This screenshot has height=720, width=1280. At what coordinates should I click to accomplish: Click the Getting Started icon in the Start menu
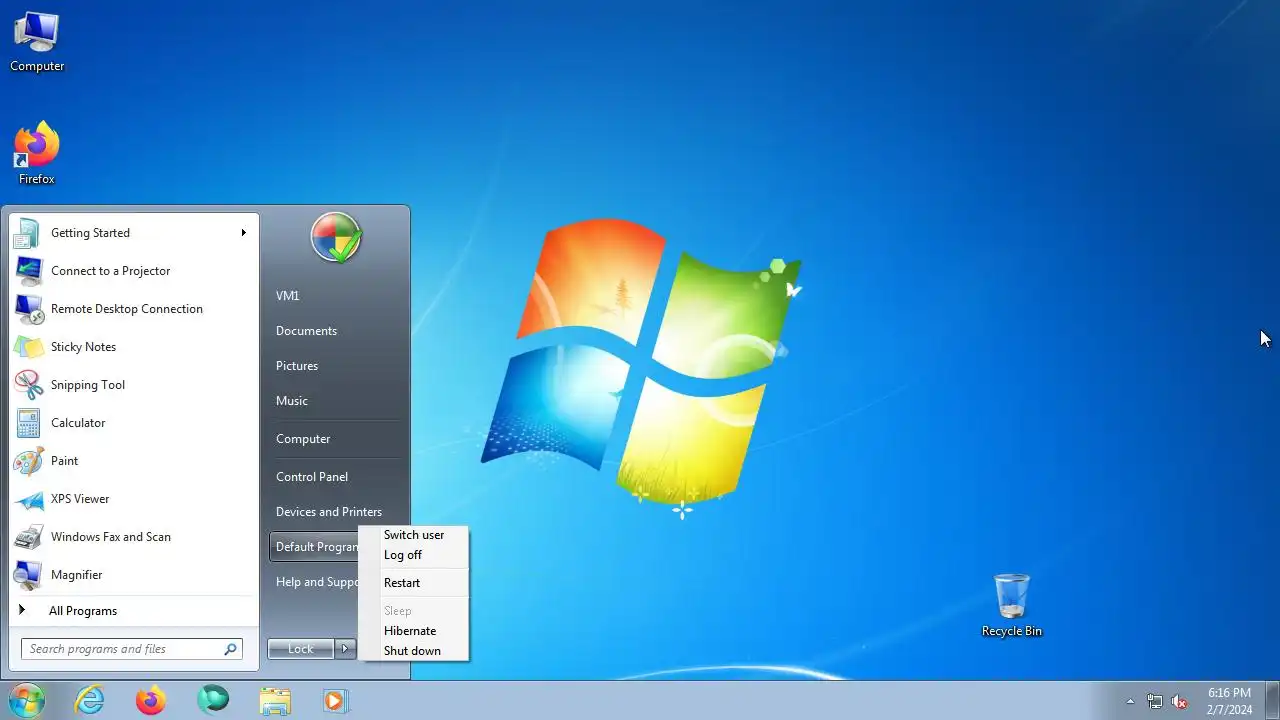(x=28, y=233)
